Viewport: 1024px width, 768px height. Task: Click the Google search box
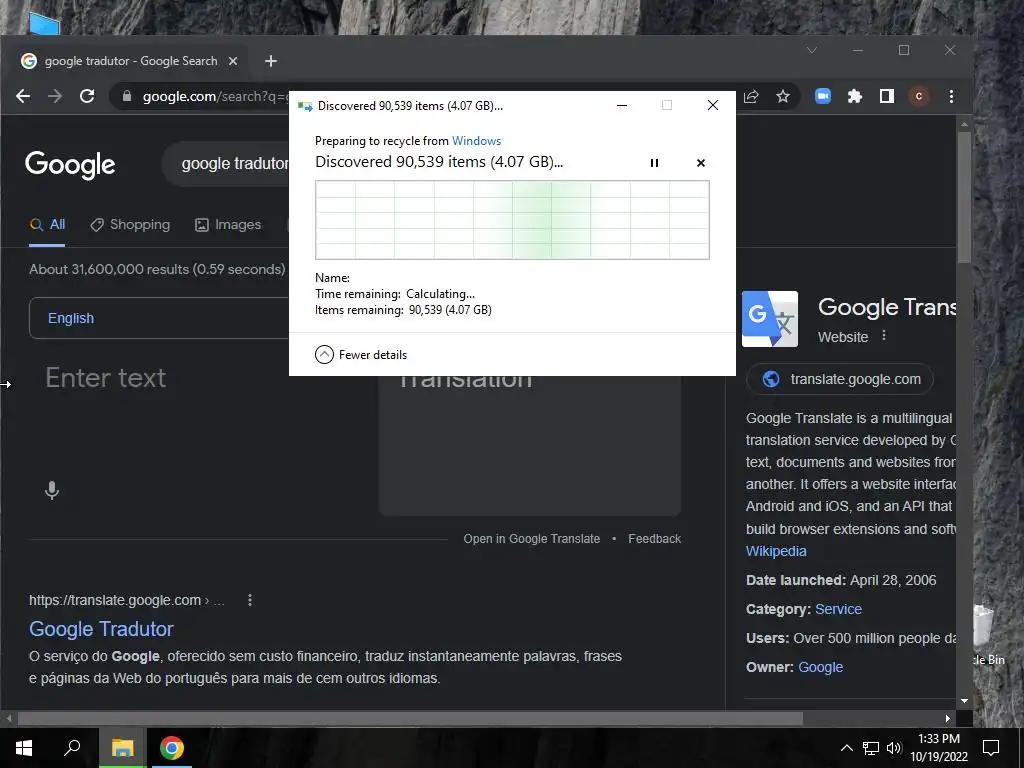tap(225, 163)
